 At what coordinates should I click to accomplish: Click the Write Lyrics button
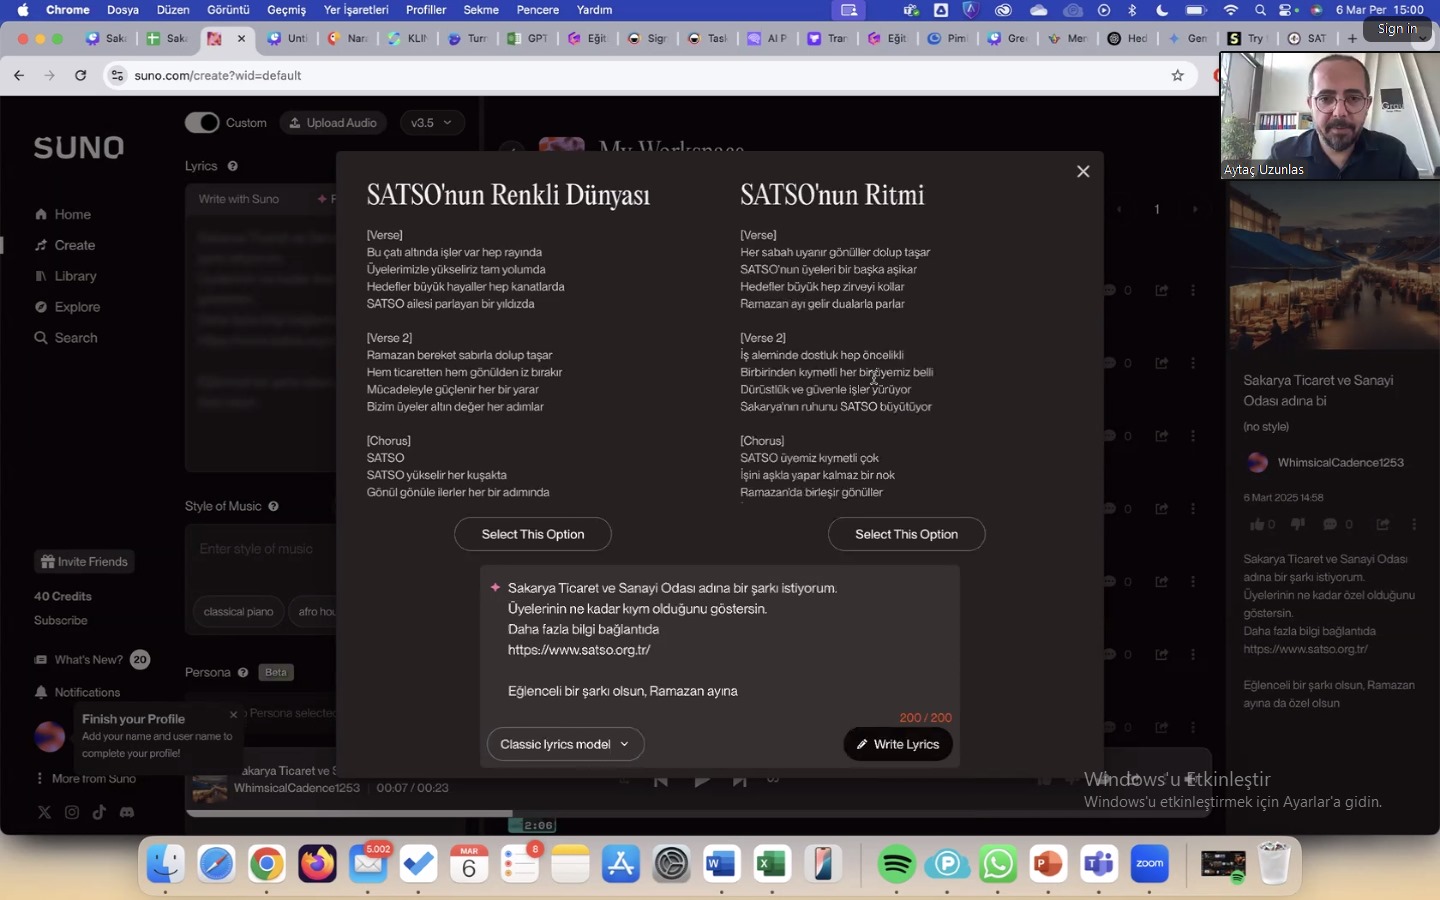point(897,744)
